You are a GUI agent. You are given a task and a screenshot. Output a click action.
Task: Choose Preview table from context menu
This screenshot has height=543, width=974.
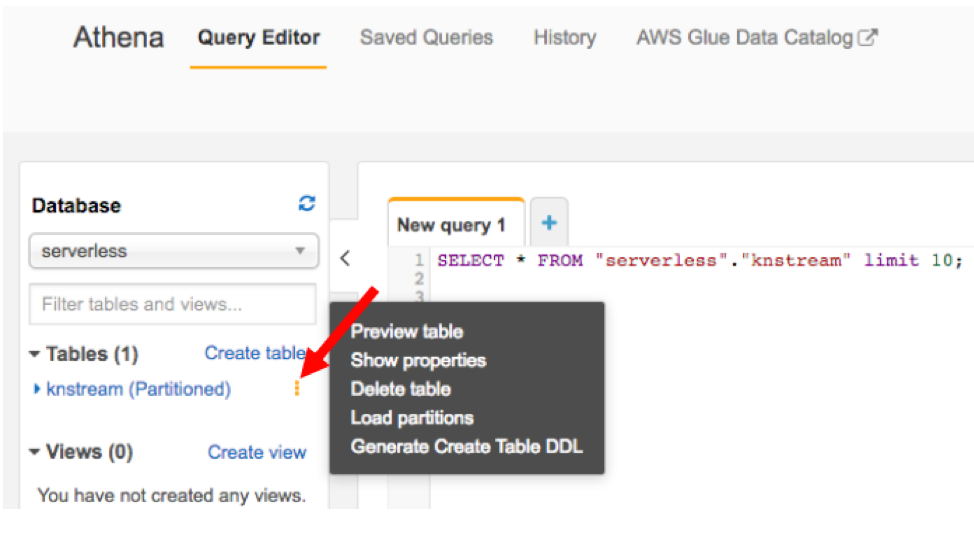coord(407,331)
